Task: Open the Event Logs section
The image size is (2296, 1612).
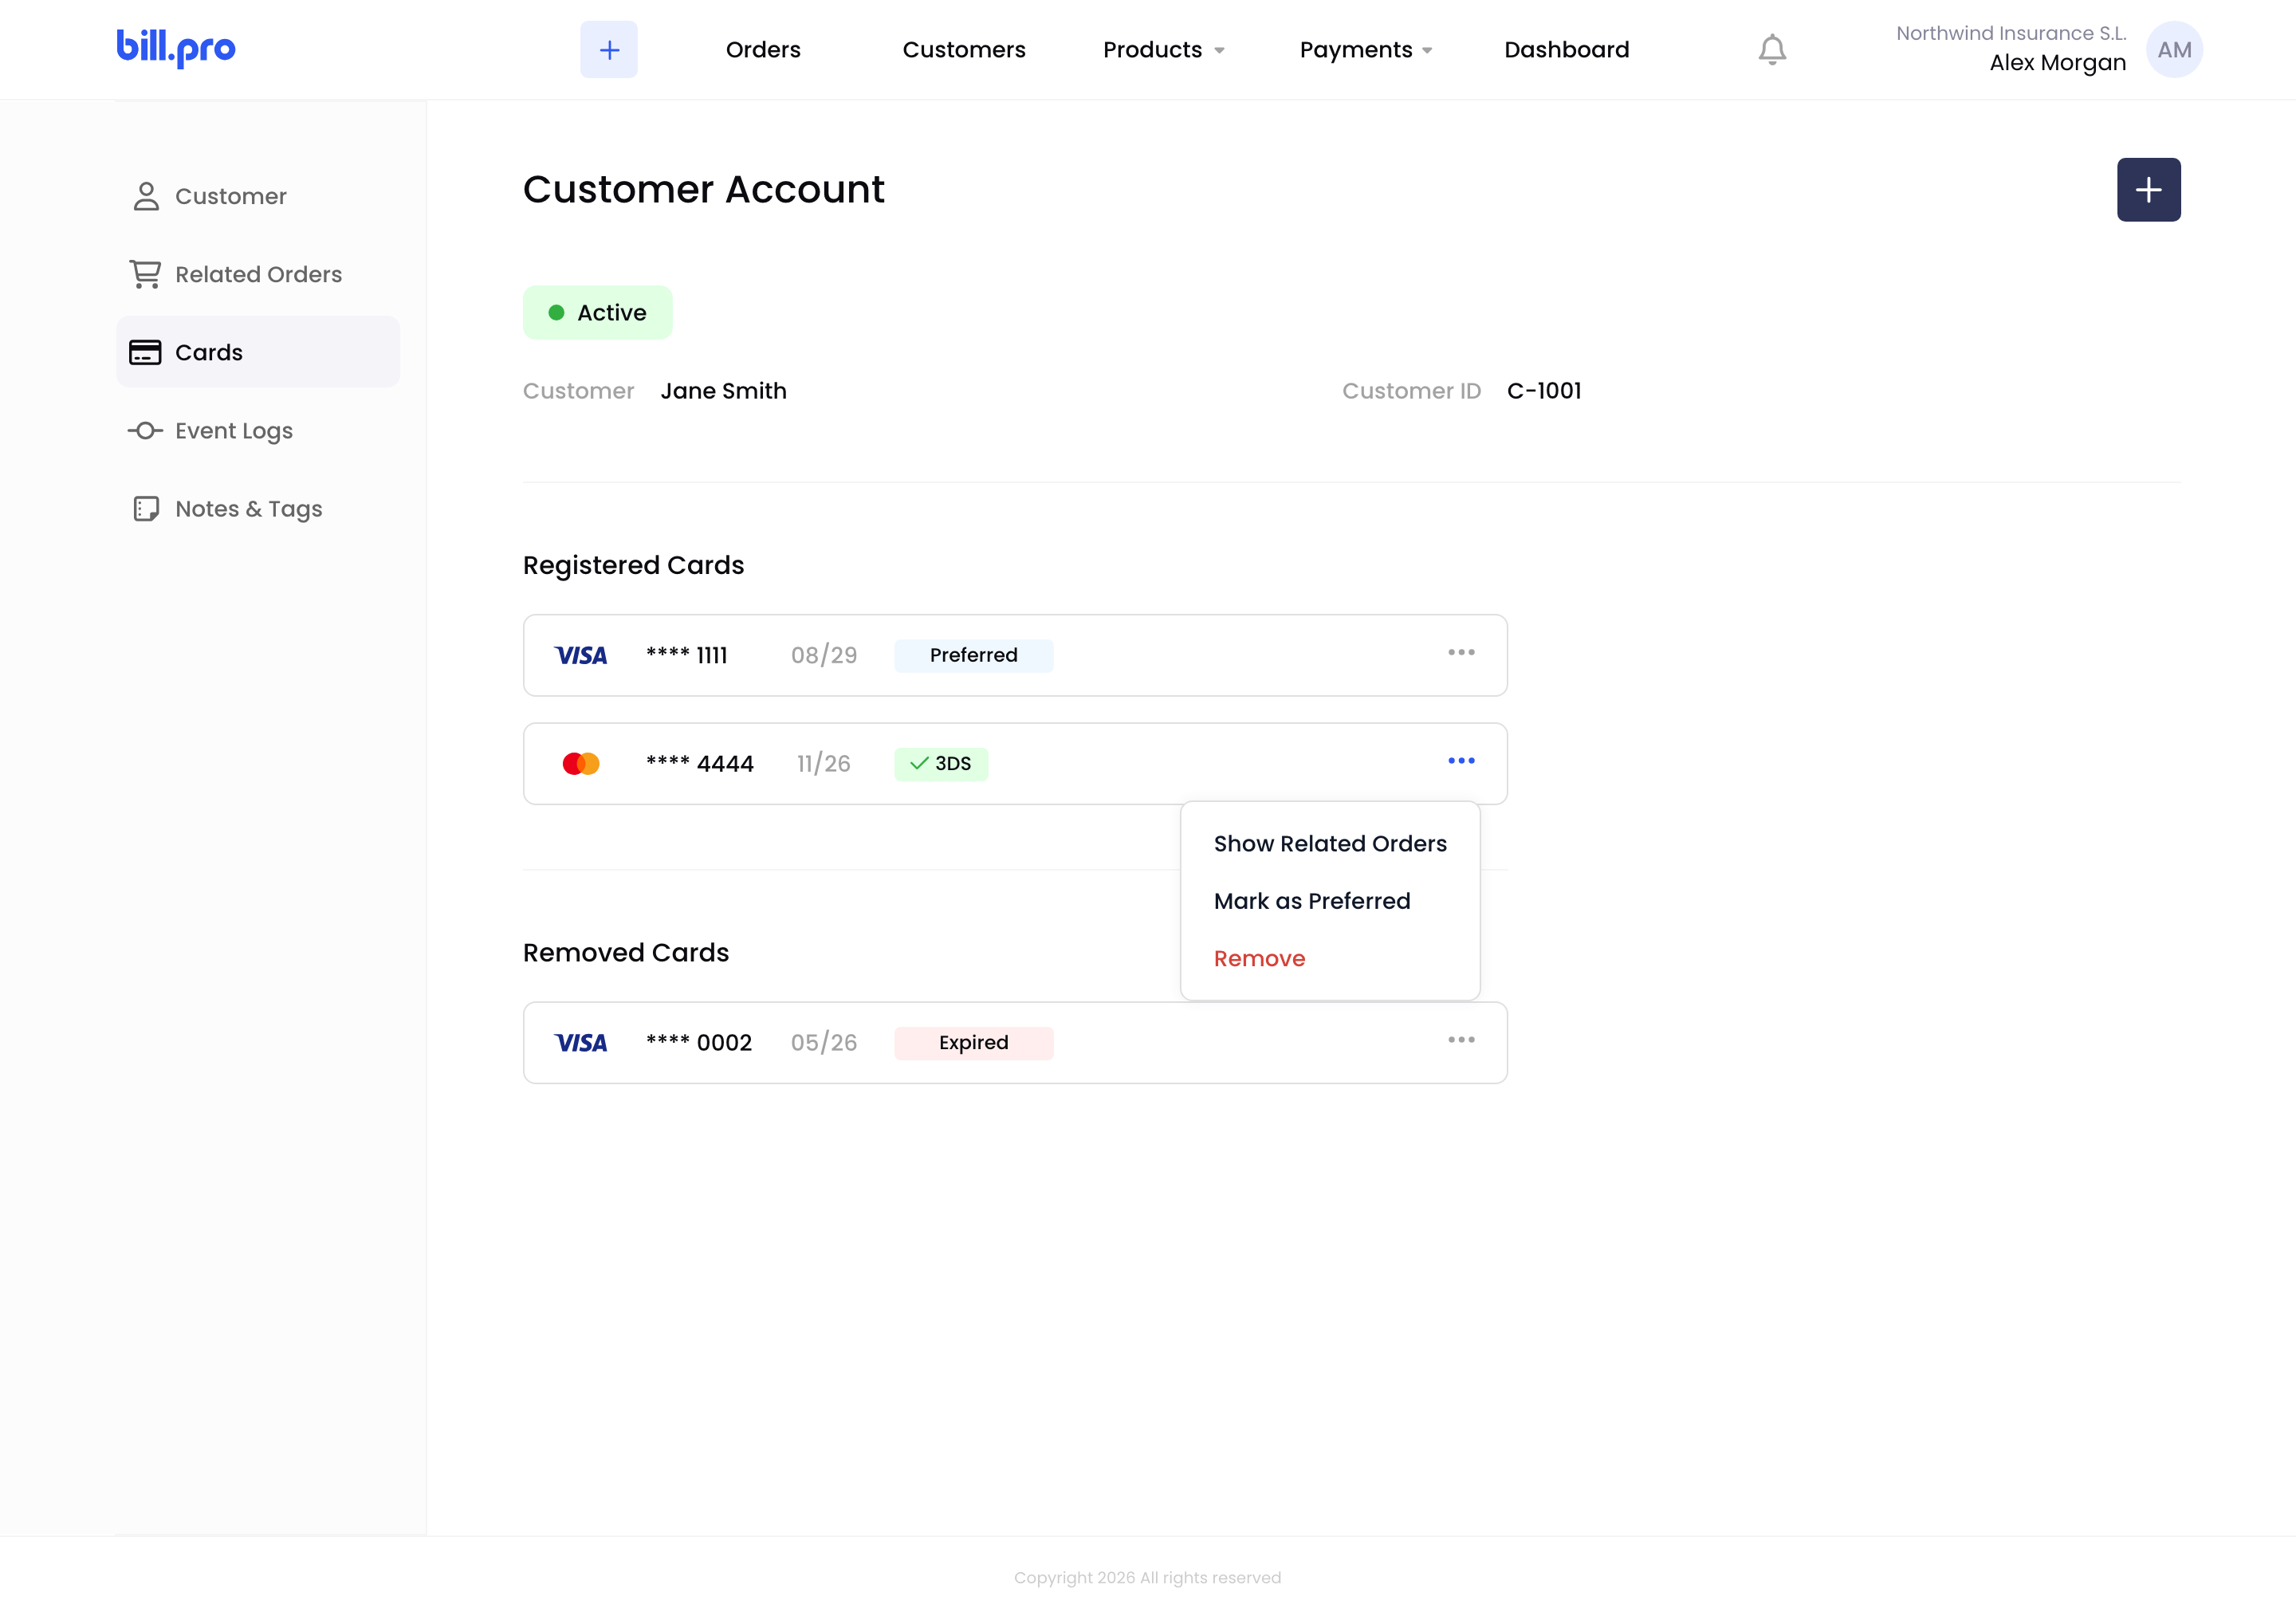Action: pyautogui.click(x=258, y=430)
